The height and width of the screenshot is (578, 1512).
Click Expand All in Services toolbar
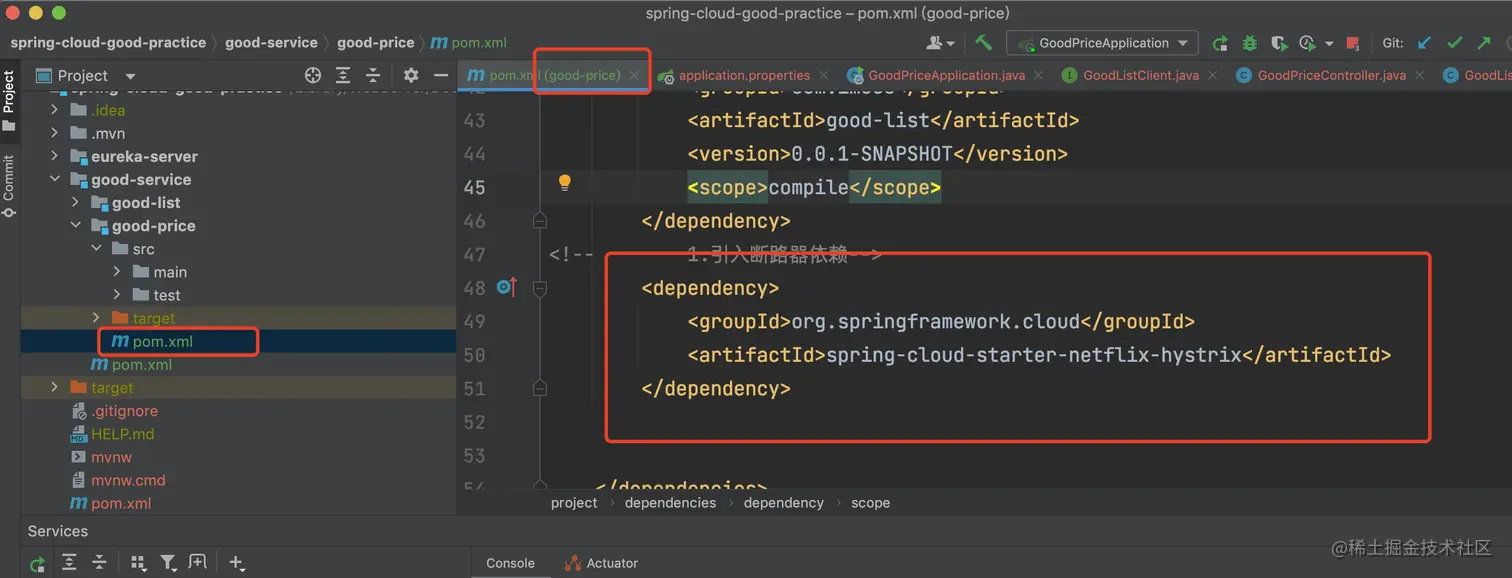click(x=70, y=563)
